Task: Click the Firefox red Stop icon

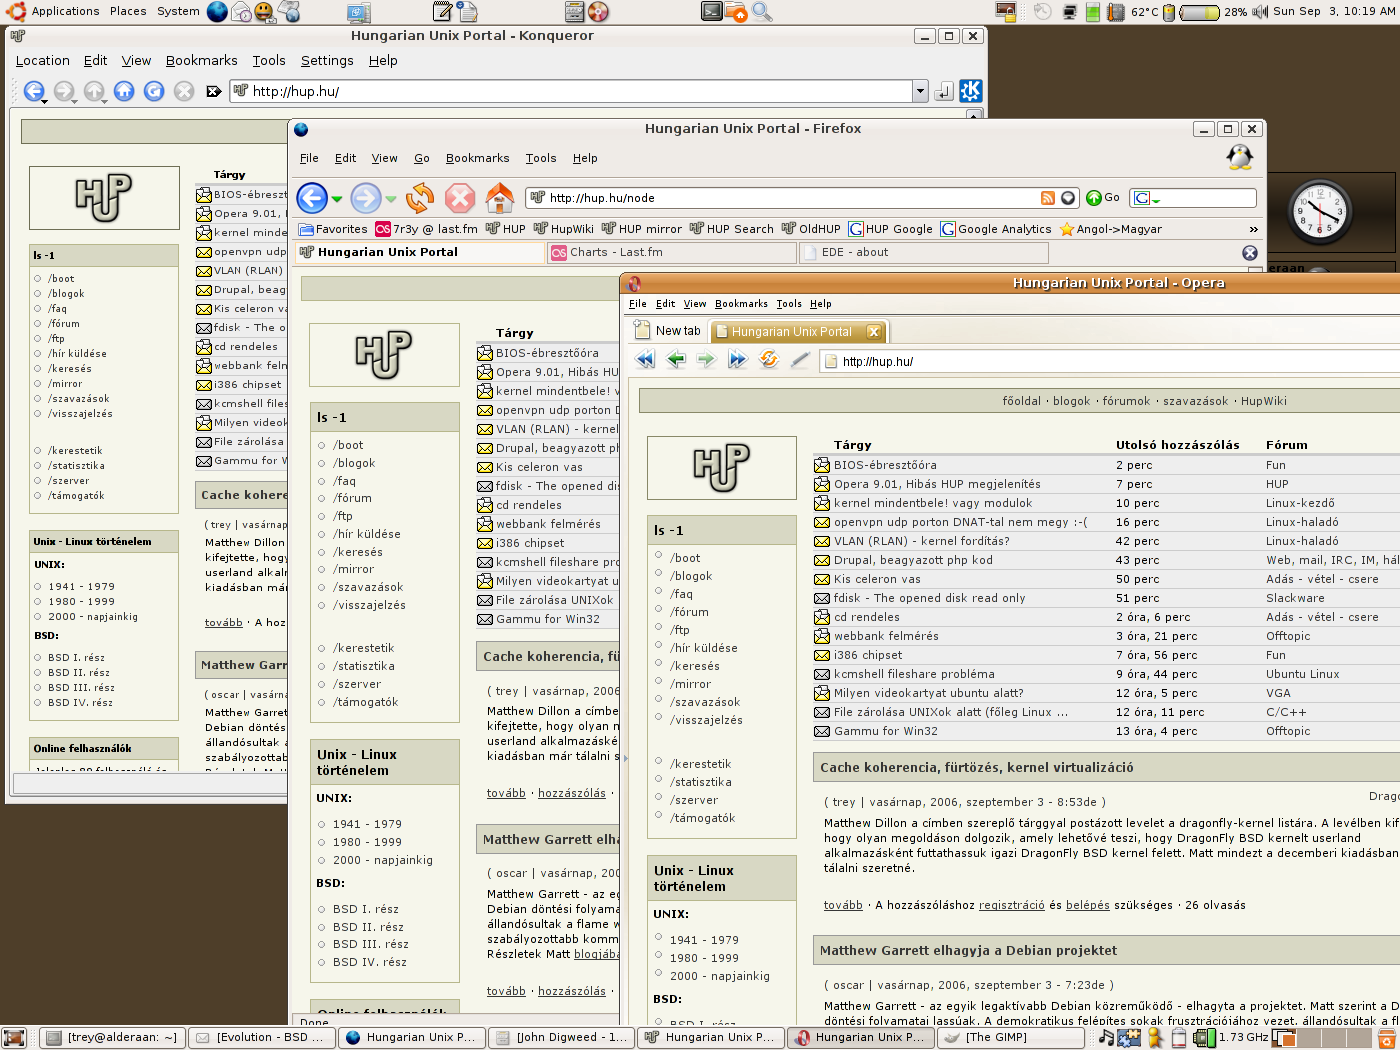Action: 460,198
